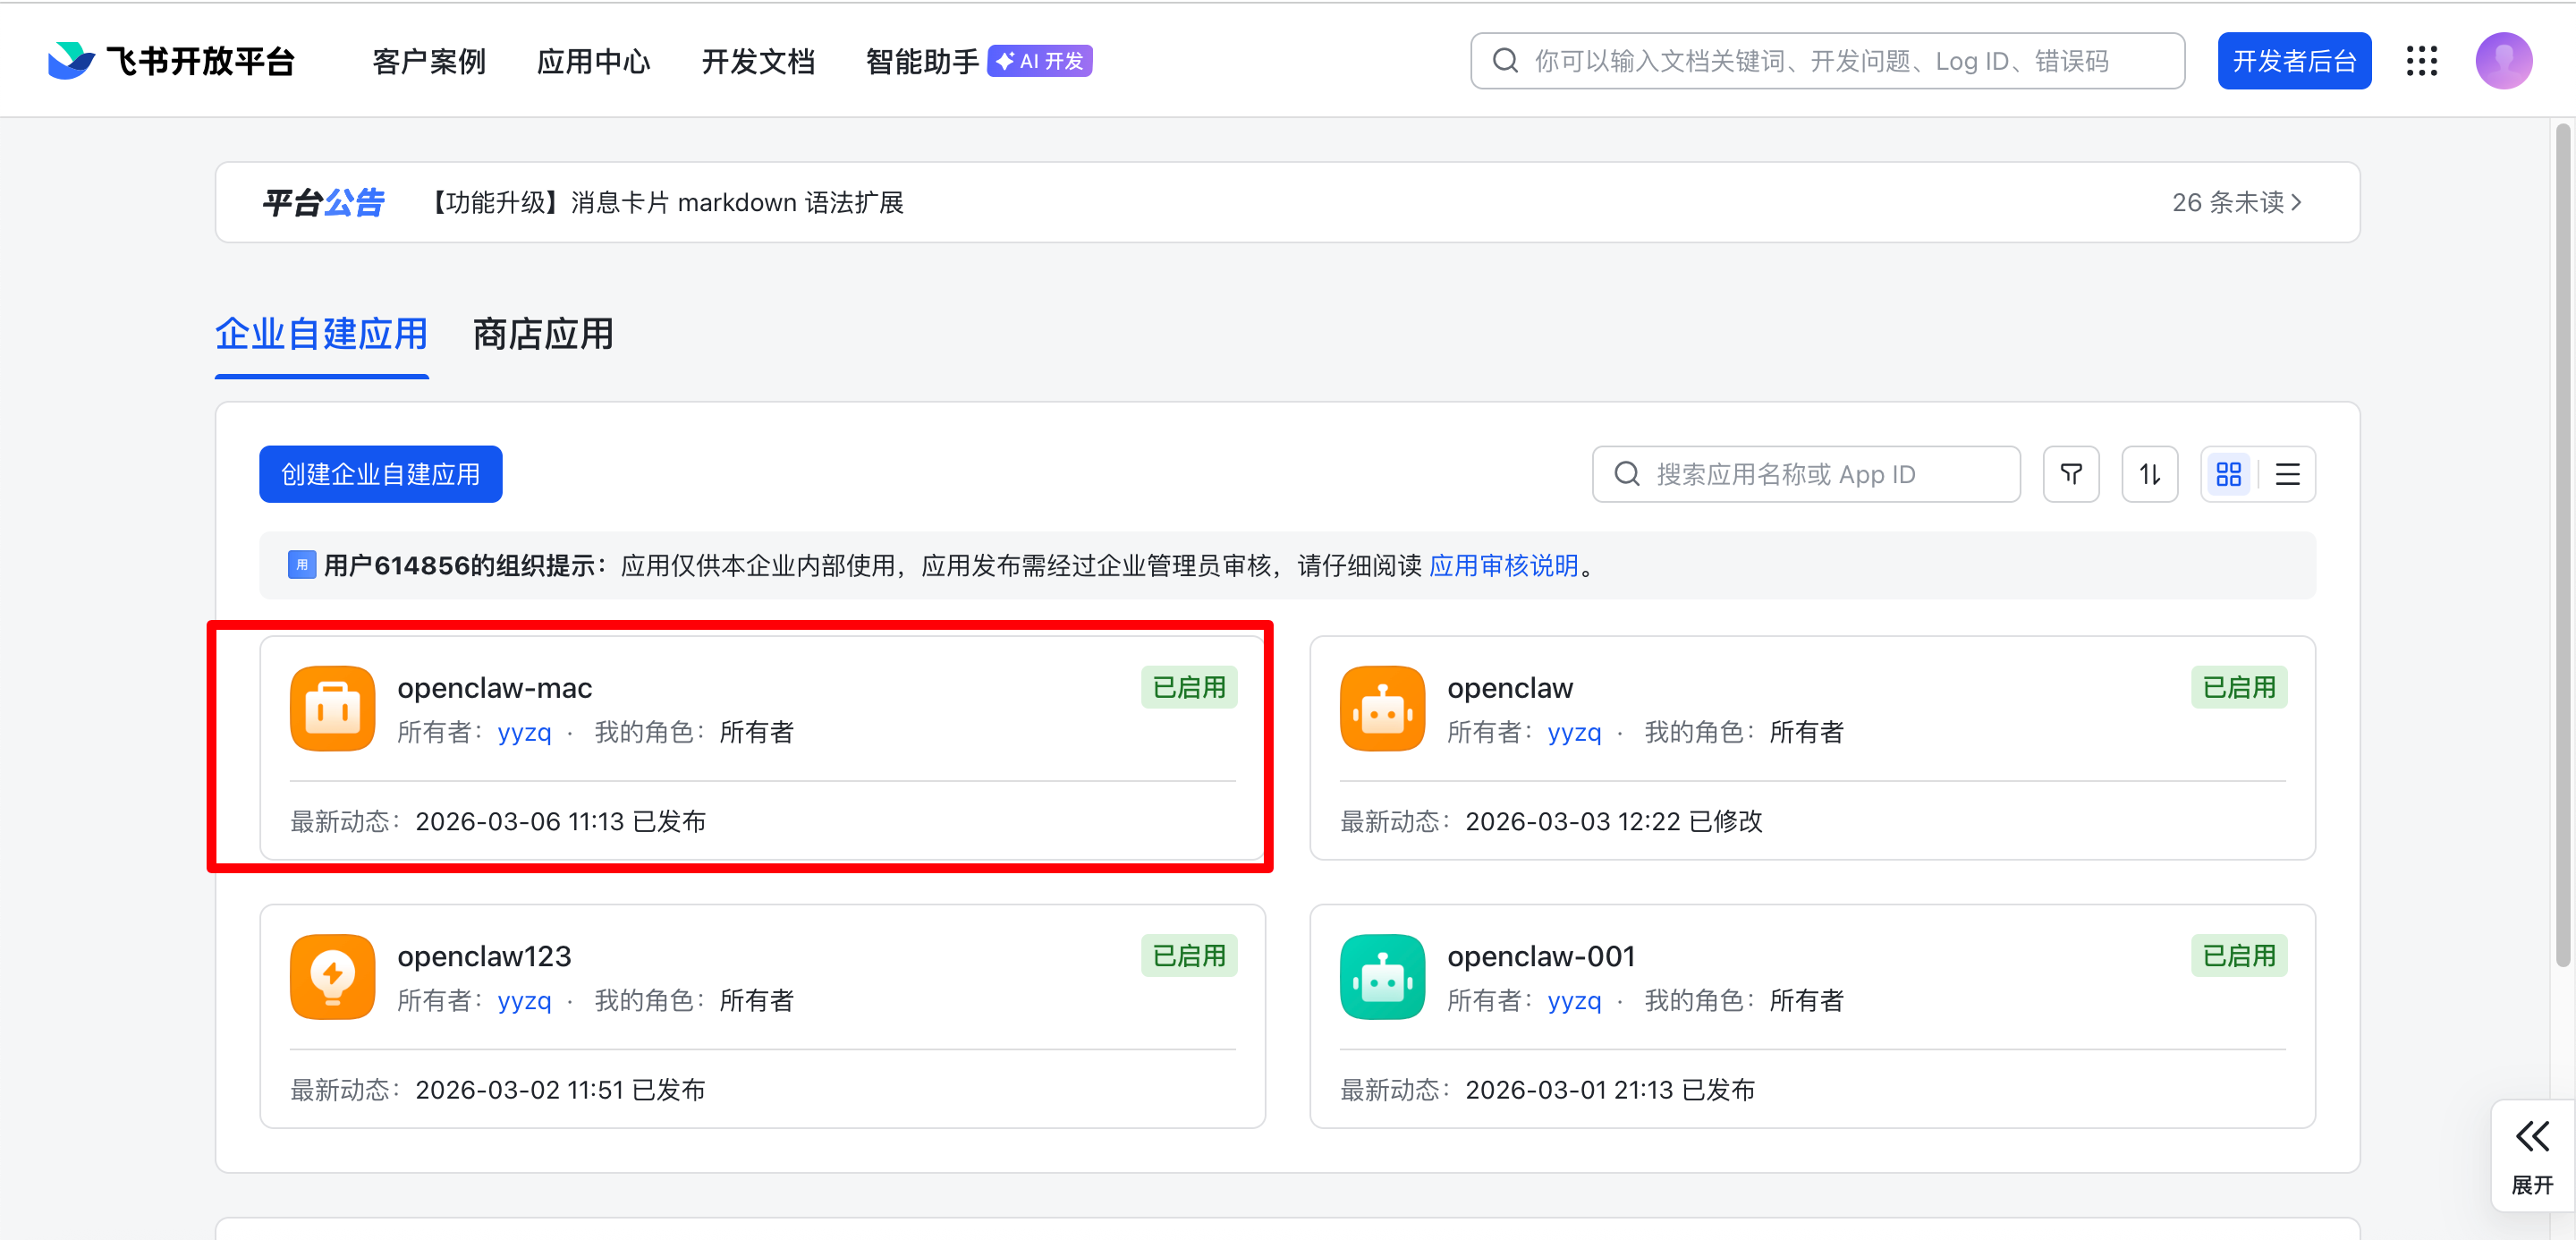The image size is (2576, 1240).
Task: Open the 开发文档 menu item
Action: pos(758,61)
